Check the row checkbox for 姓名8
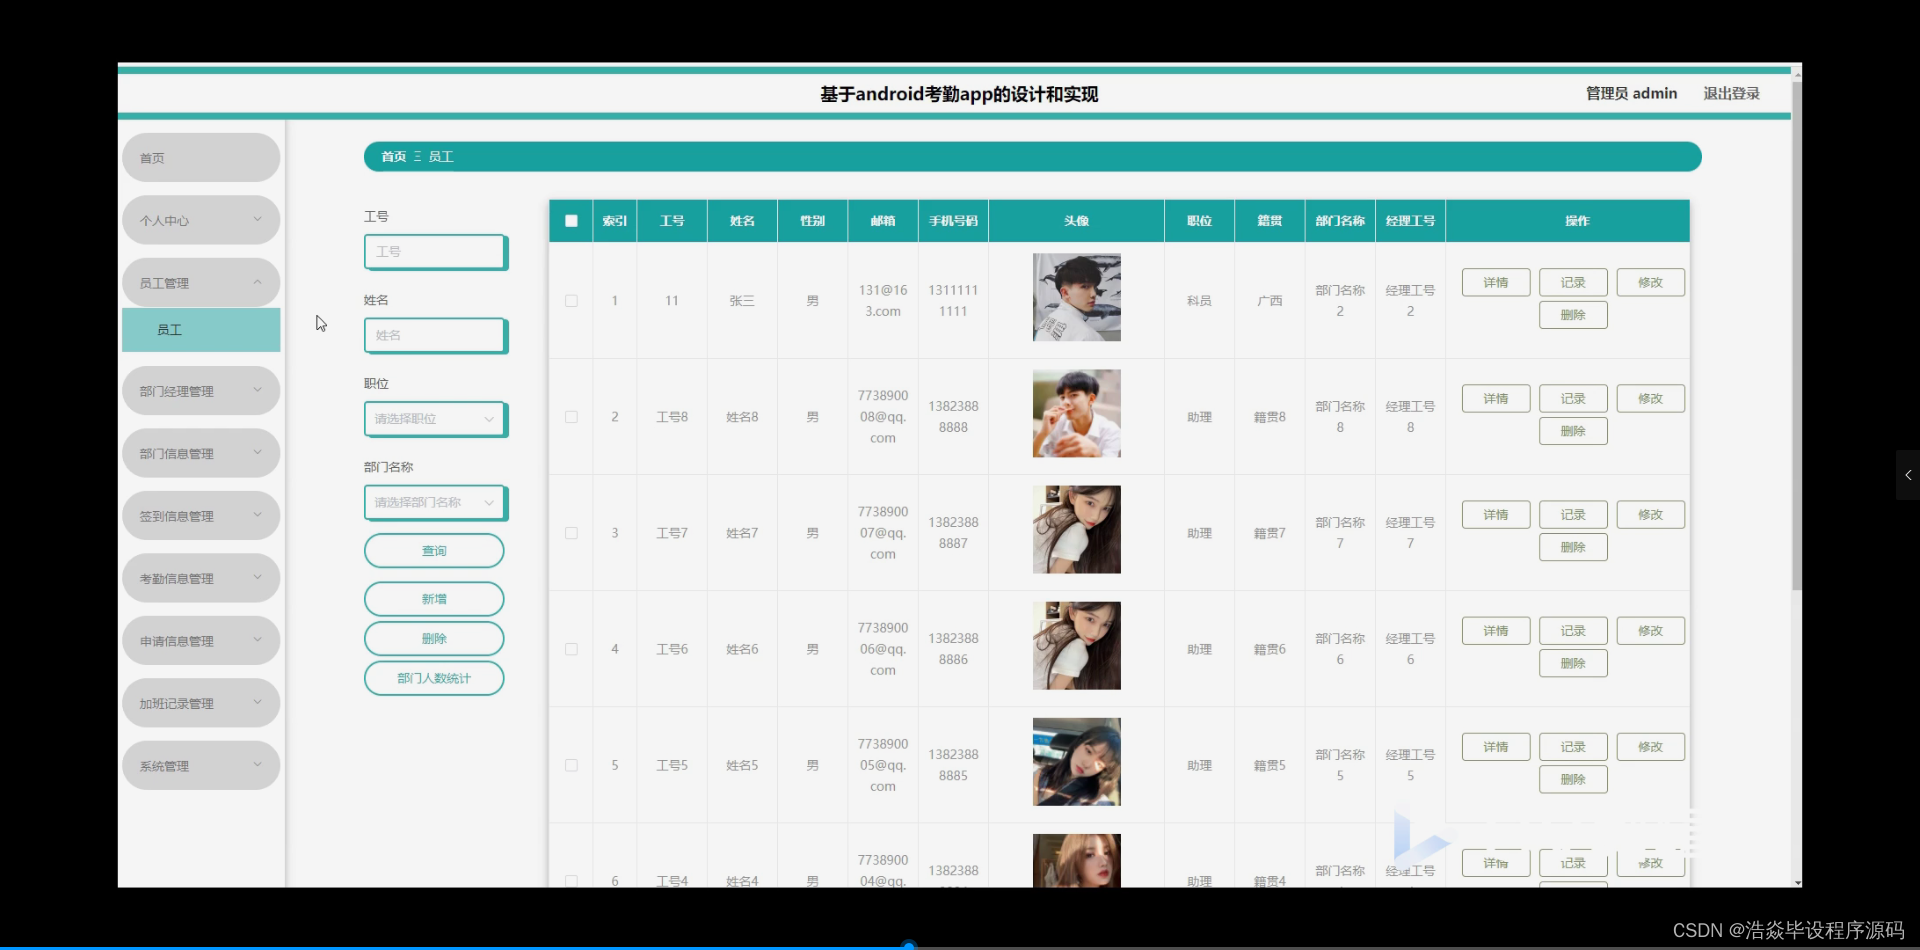The image size is (1920, 950). [x=570, y=416]
